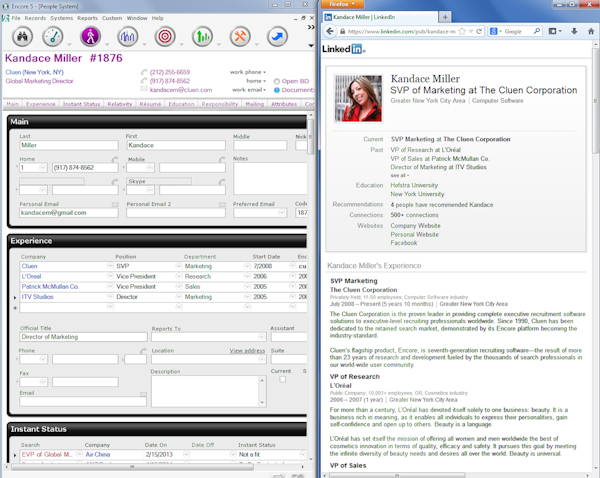600x478 pixels.
Task: Click the Firefox URL address bar
Action: (x=401, y=31)
